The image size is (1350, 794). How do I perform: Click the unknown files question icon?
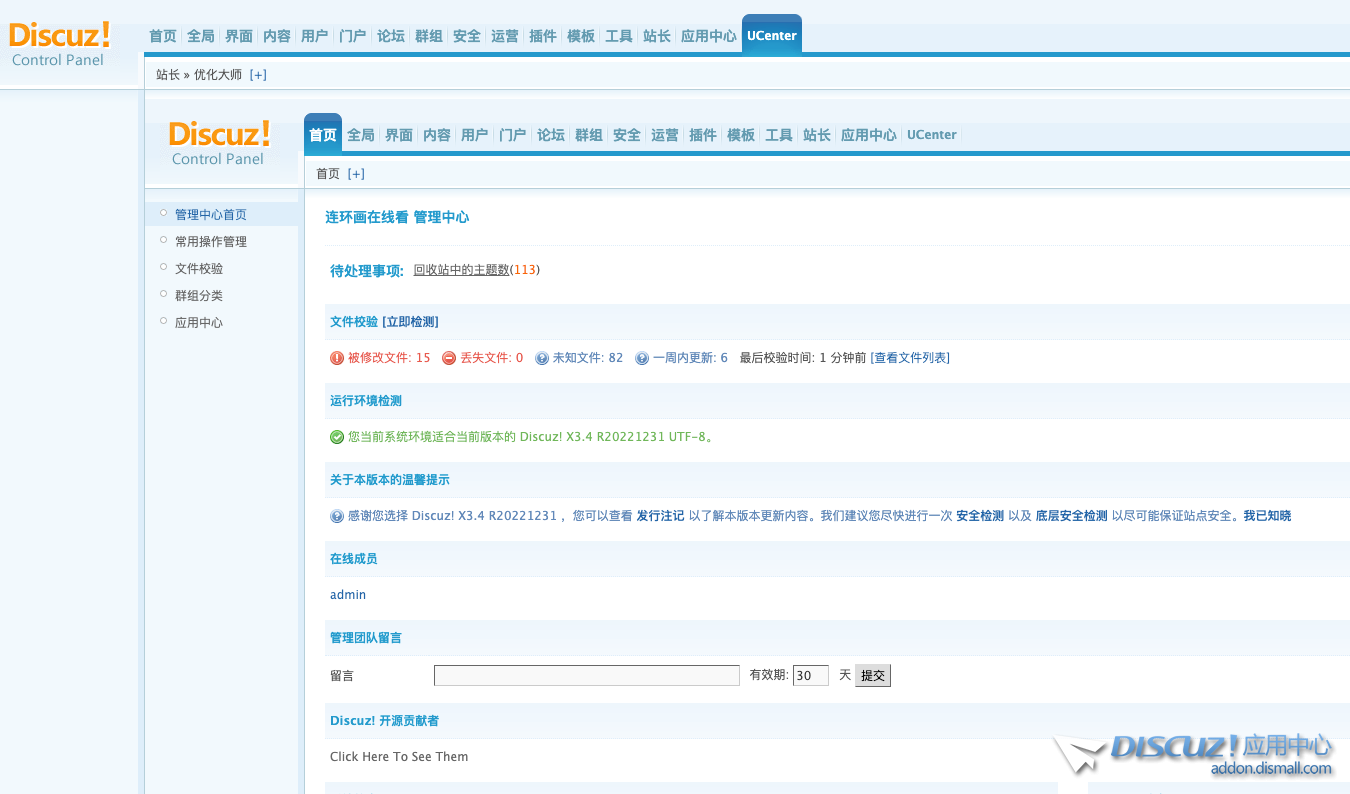[542, 358]
